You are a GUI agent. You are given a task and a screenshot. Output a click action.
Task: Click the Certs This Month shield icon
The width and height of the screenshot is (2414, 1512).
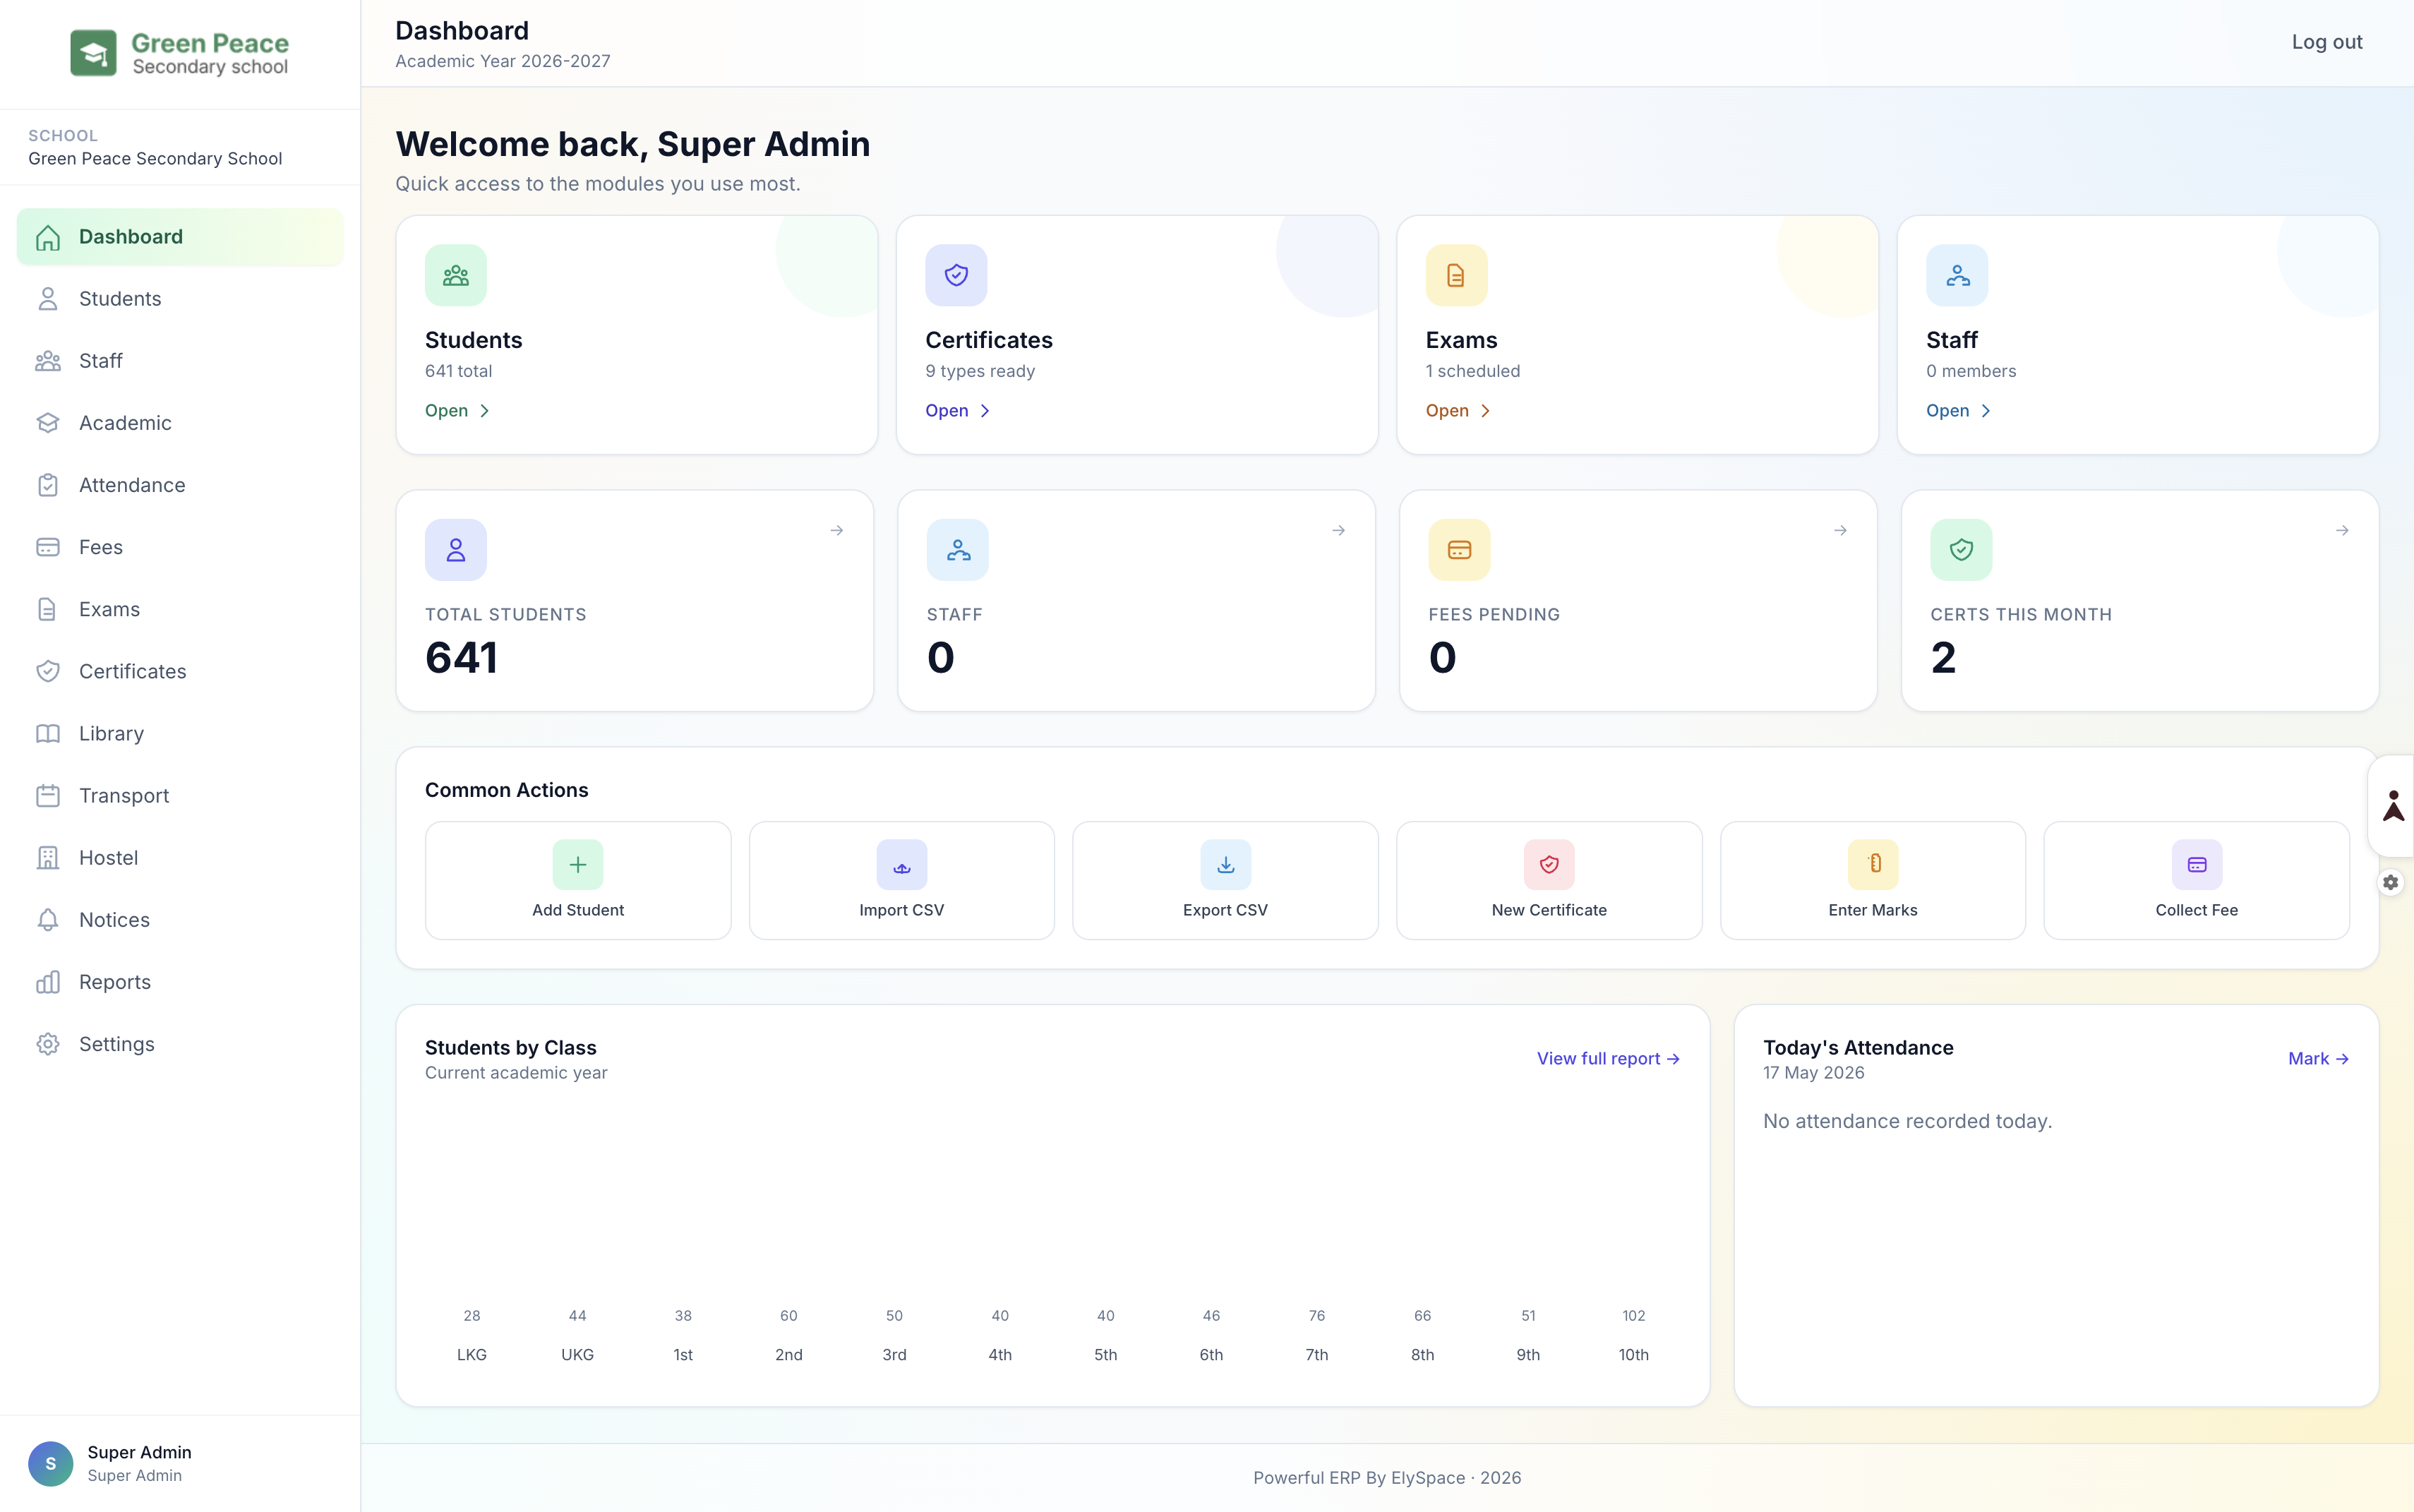1961,550
